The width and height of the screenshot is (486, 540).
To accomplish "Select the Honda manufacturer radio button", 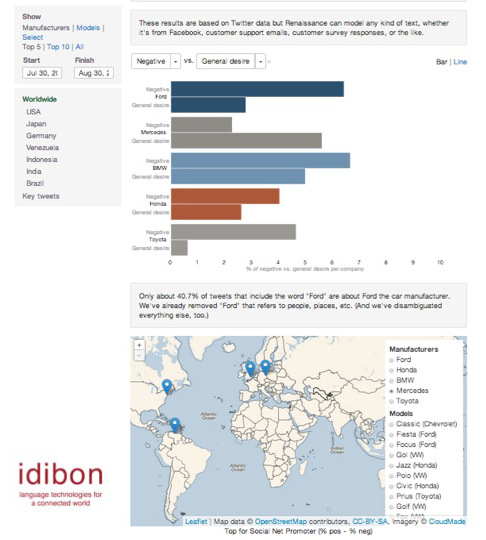I will pyautogui.click(x=391, y=371).
